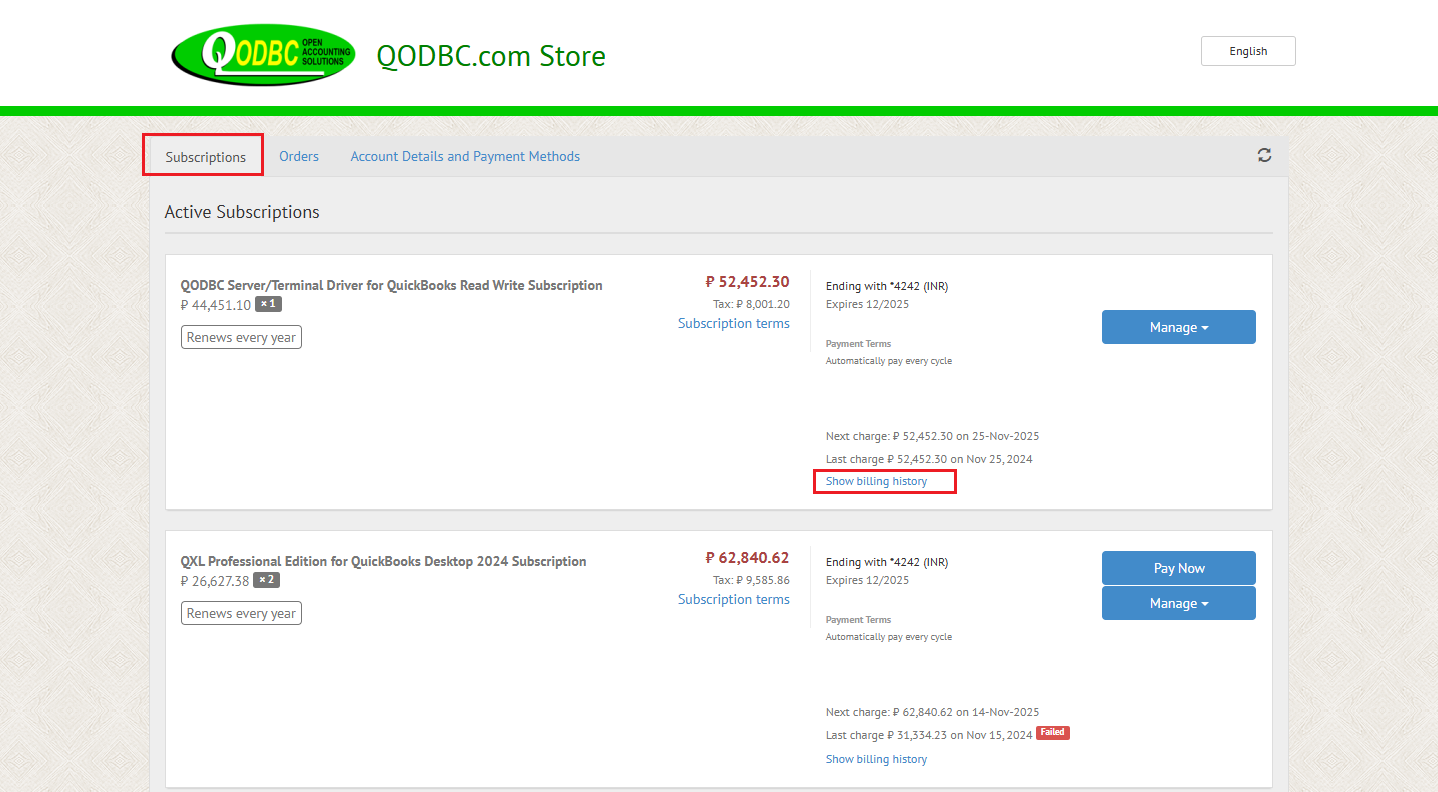Image resolution: width=1438 pixels, height=792 pixels.
Task: Click the QODBC.com Store title
Action: pyautogui.click(x=491, y=55)
